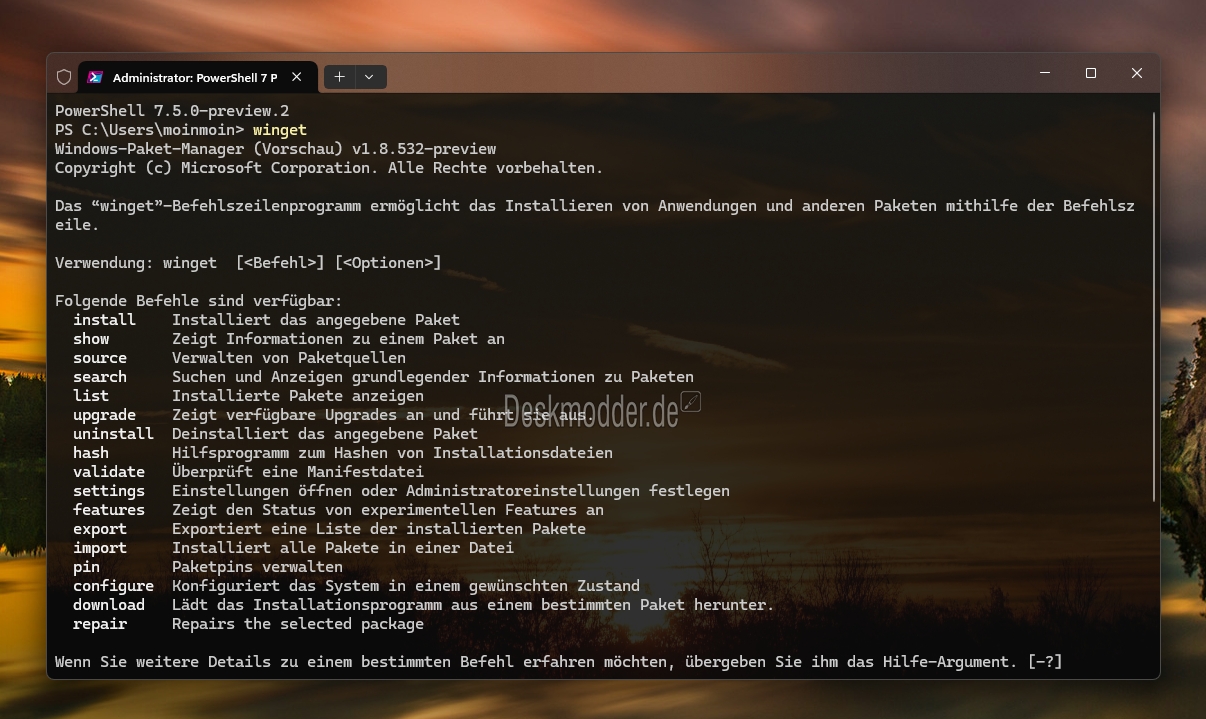The width and height of the screenshot is (1206, 719).
Task: Click the 'repair' command row
Action: [248, 624]
